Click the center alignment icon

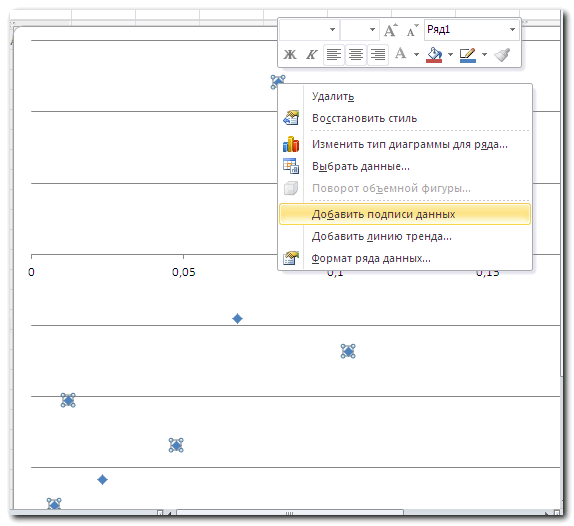click(x=355, y=55)
